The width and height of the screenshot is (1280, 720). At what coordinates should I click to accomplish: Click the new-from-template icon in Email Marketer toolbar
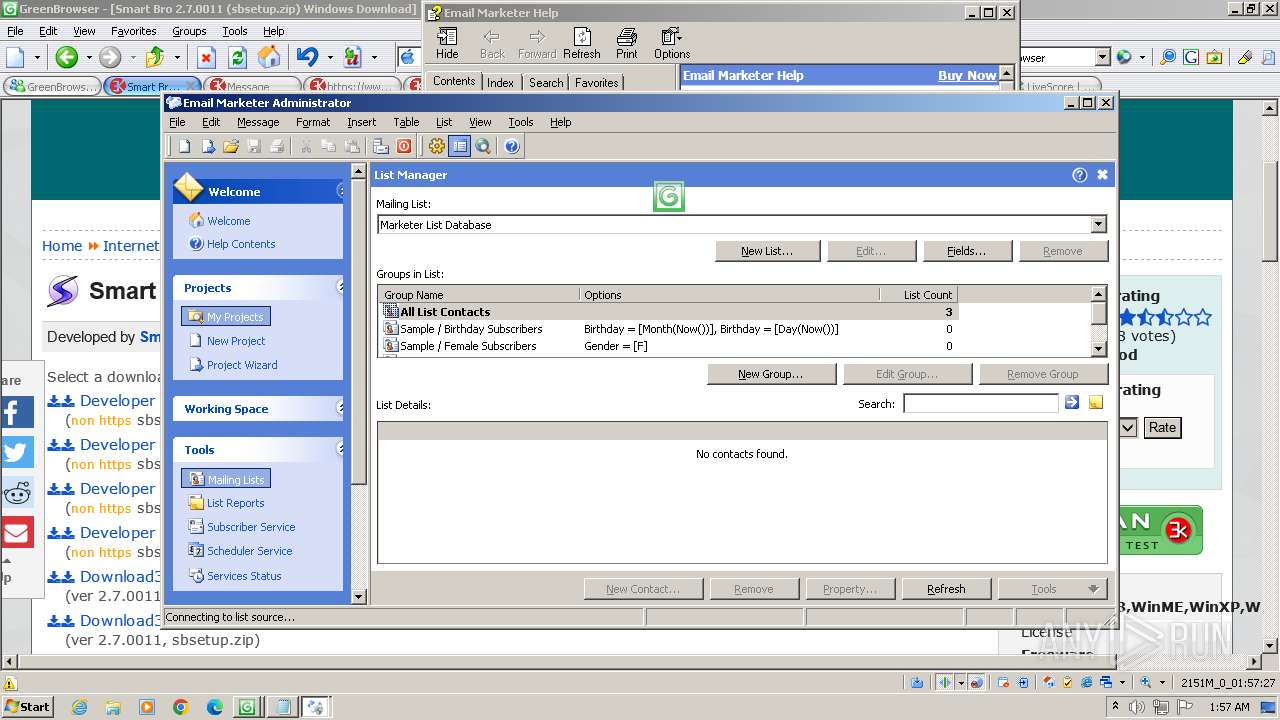tap(208, 146)
